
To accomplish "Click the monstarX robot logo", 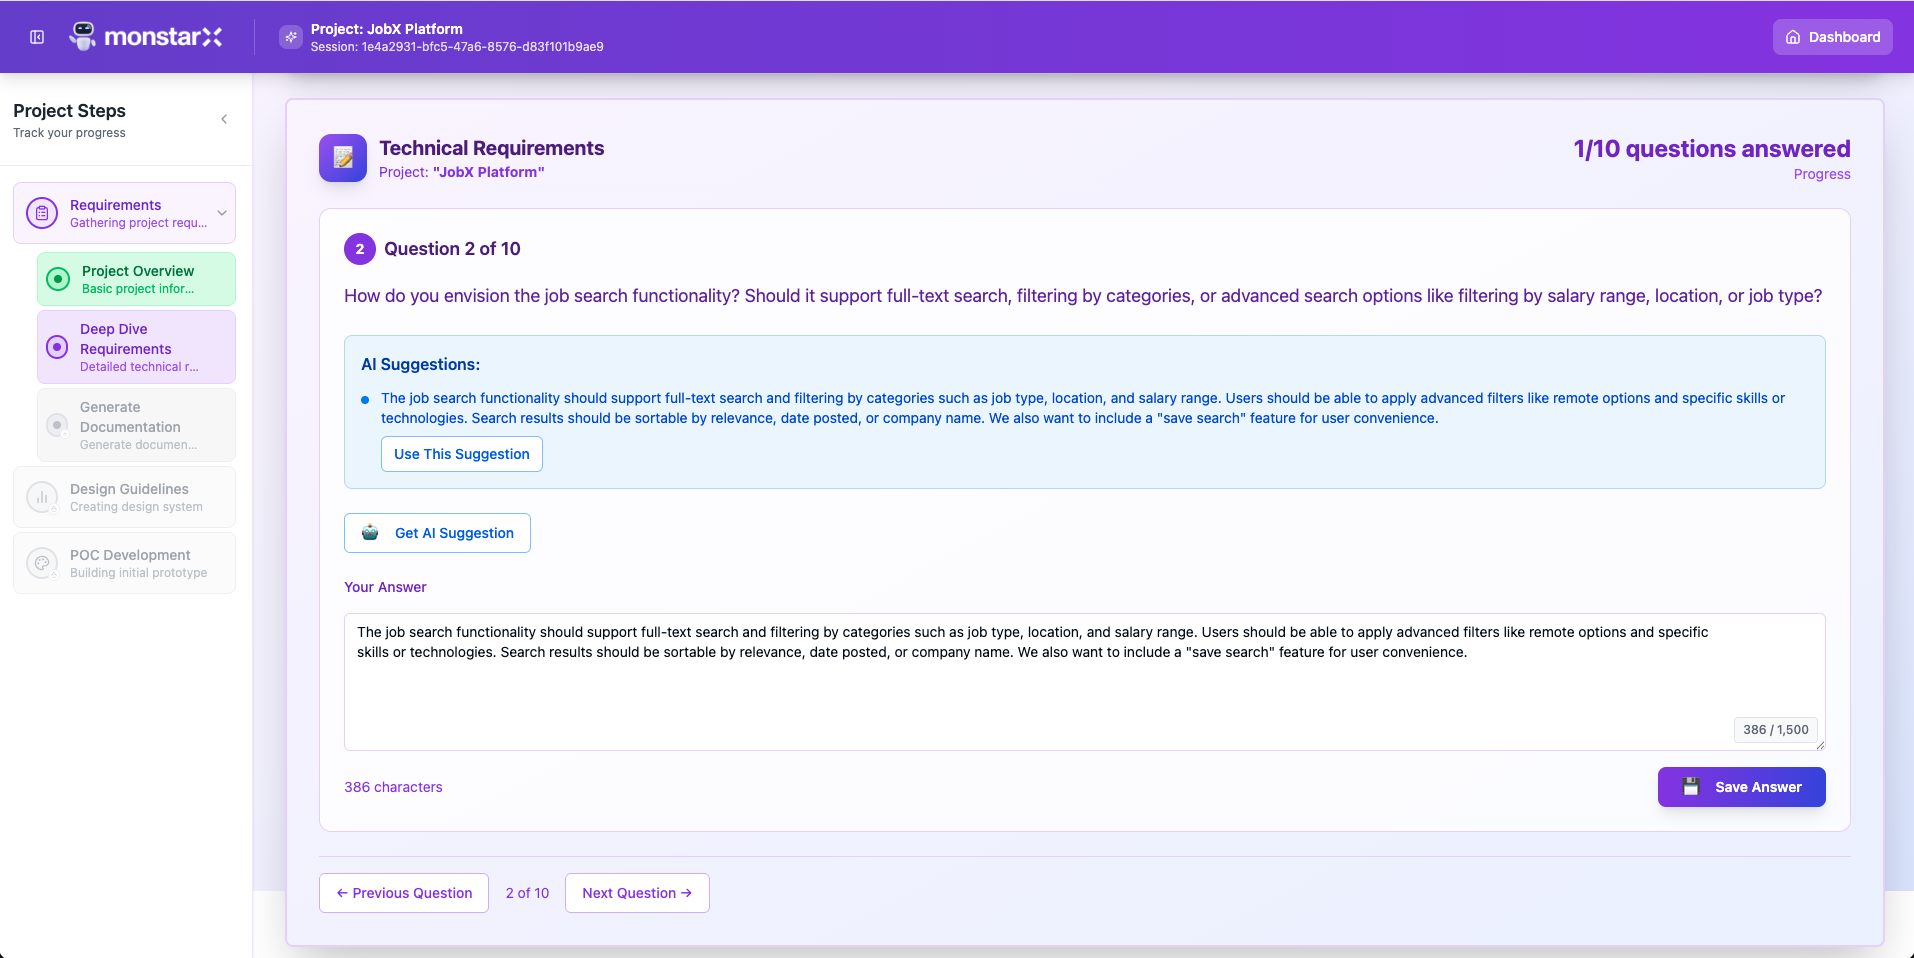I will click(x=83, y=37).
